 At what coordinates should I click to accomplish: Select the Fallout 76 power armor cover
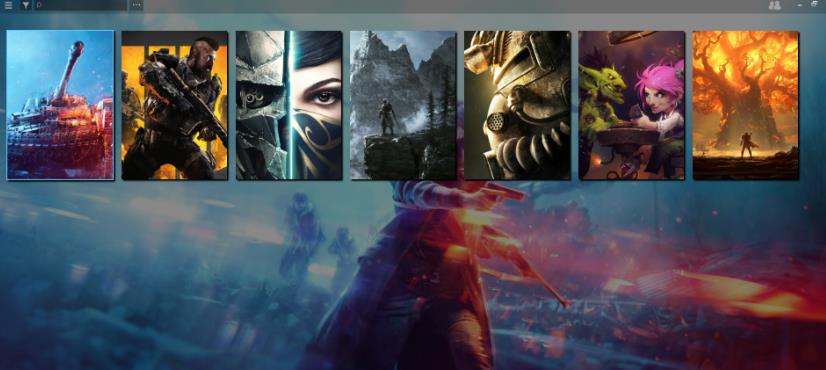pyautogui.click(x=517, y=105)
